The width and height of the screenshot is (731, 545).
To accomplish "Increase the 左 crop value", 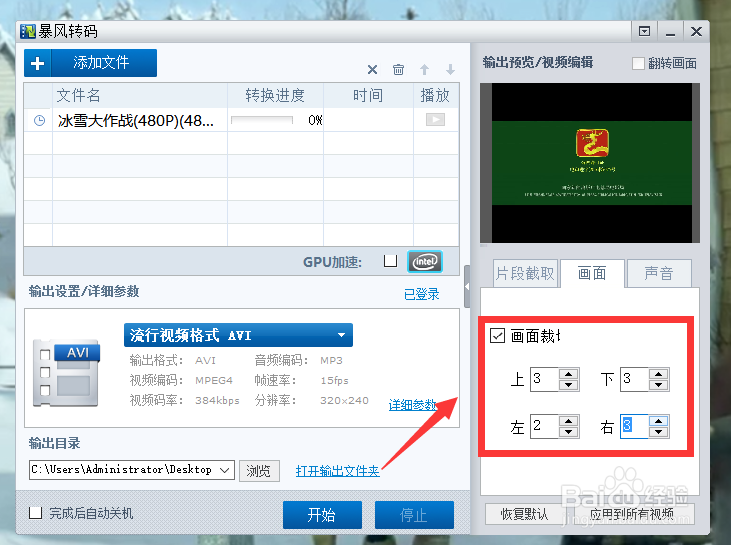I will 568,421.
